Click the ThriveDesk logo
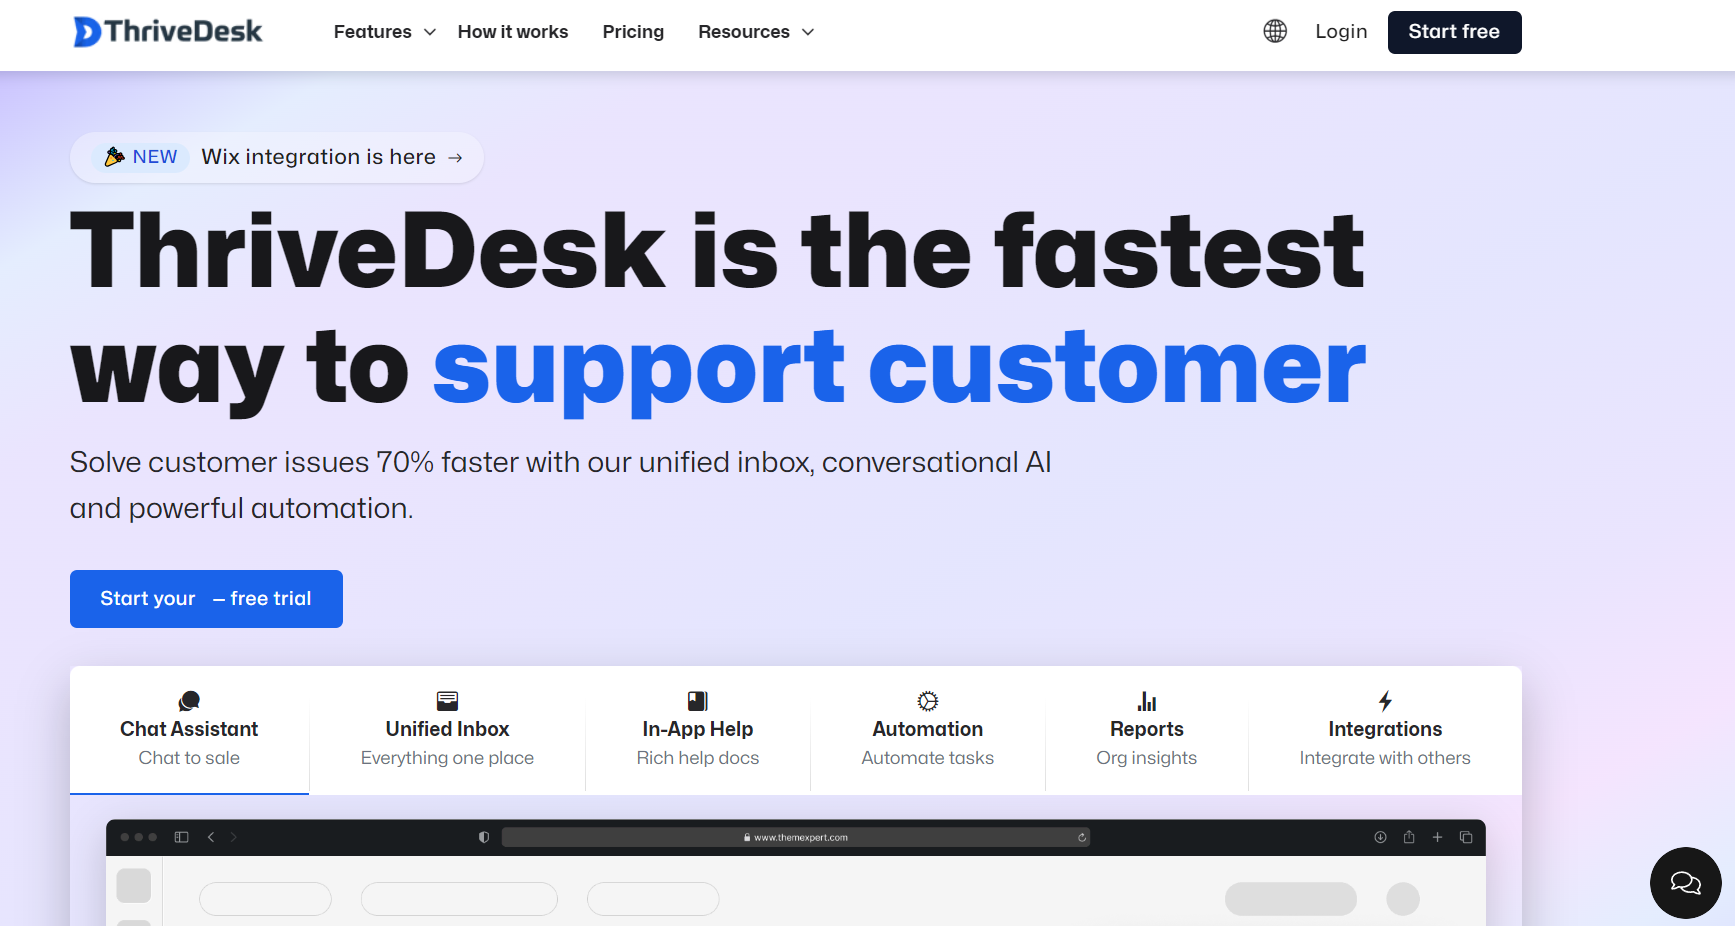1735x926 pixels. tap(168, 32)
